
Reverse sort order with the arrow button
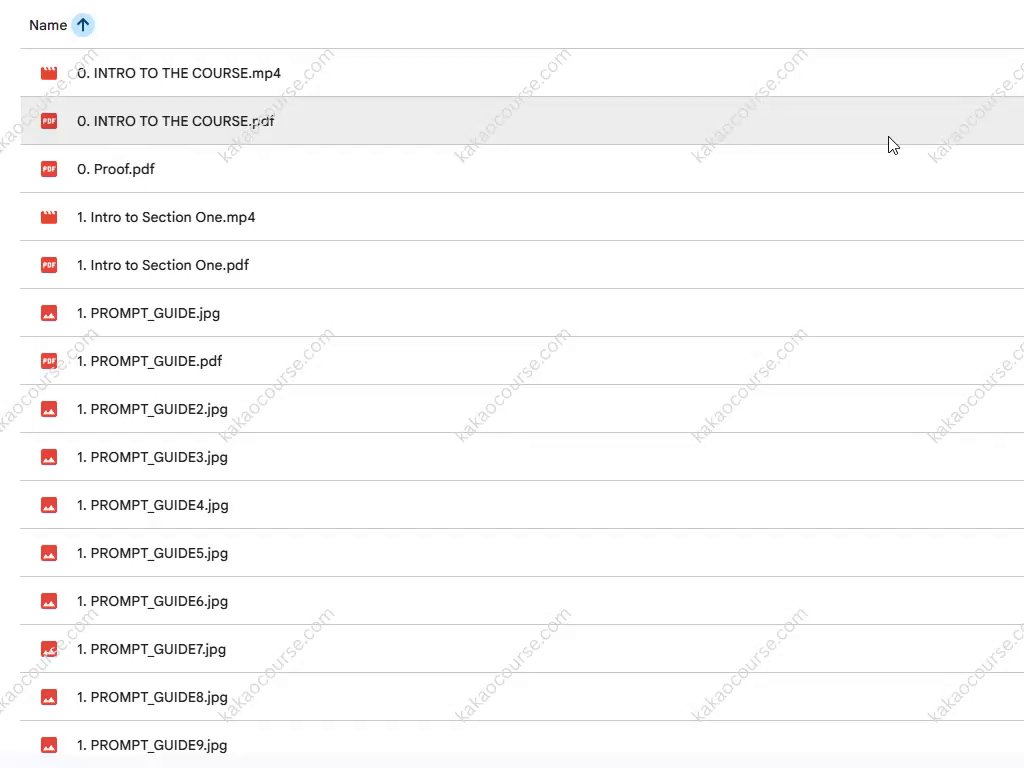pos(83,25)
